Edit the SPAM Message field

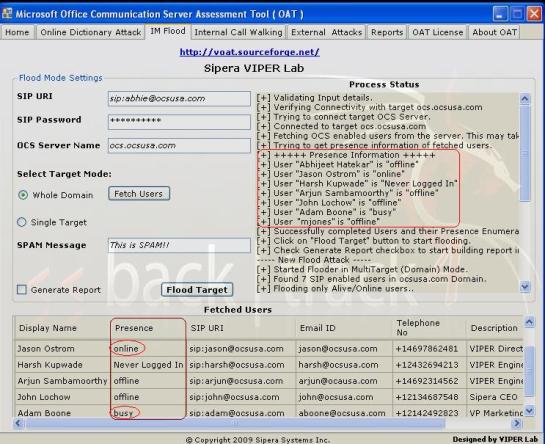coord(179,245)
